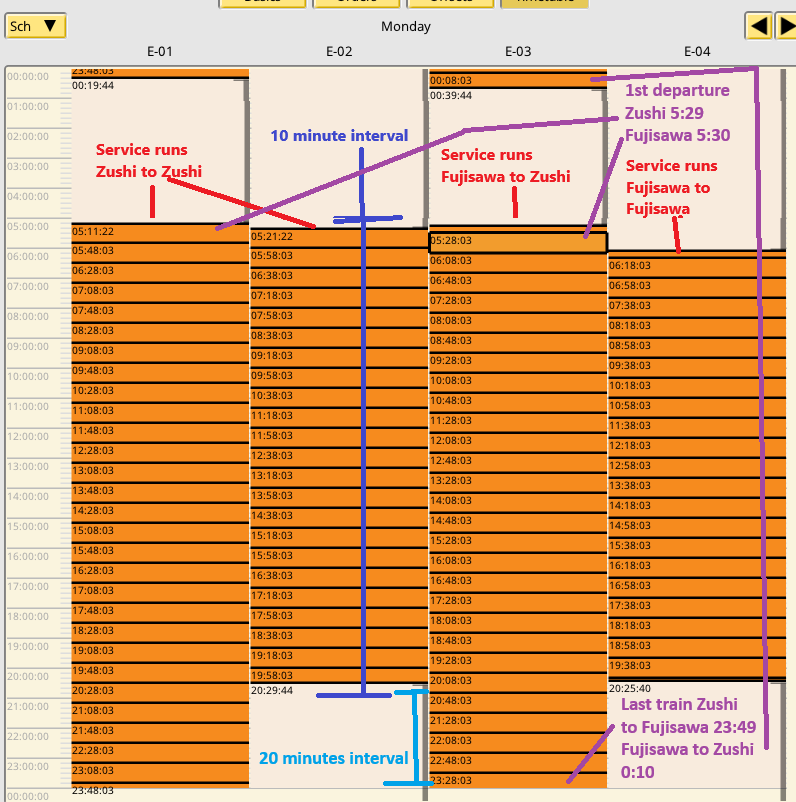Select the 06:08:03 trip in E-03
Viewport: 796px width, 802px height.
518,262
